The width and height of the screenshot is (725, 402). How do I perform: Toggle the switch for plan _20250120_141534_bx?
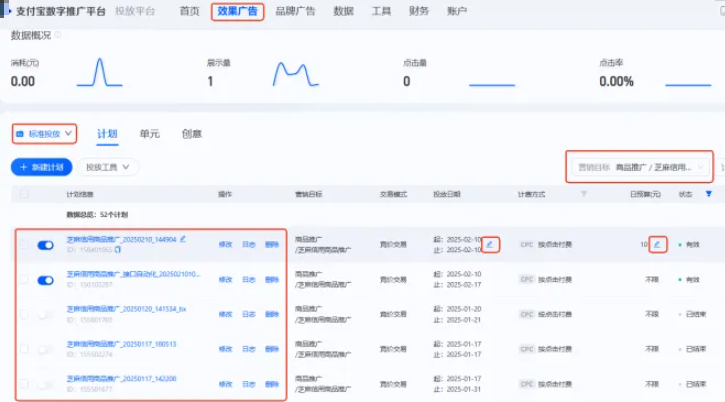45,315
